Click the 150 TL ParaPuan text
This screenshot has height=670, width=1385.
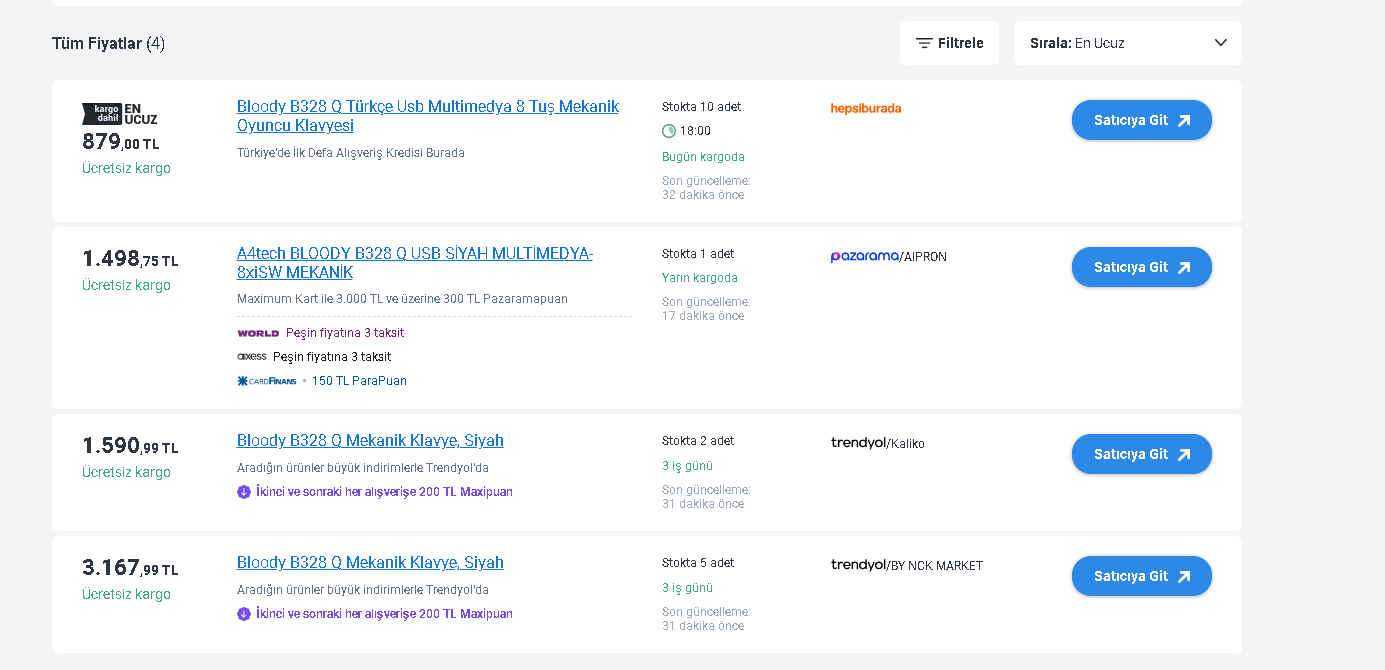359,381
